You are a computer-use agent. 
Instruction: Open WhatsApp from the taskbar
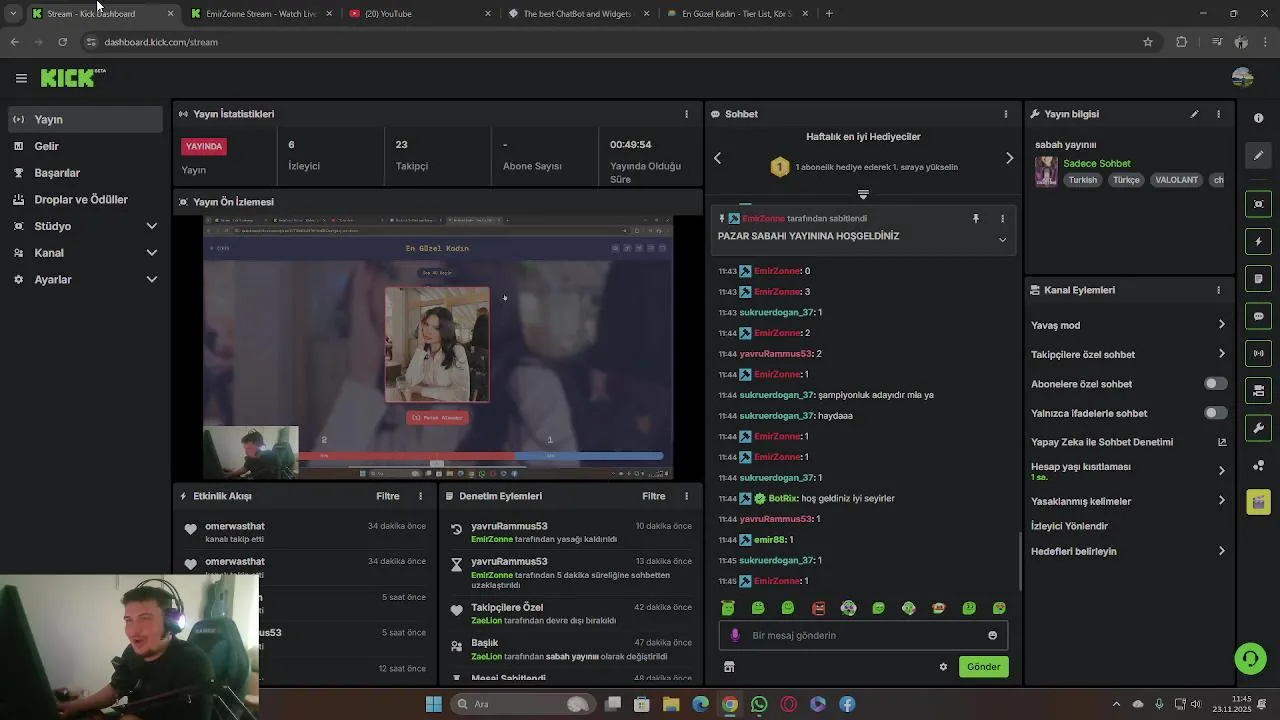(x=759, y=704)
